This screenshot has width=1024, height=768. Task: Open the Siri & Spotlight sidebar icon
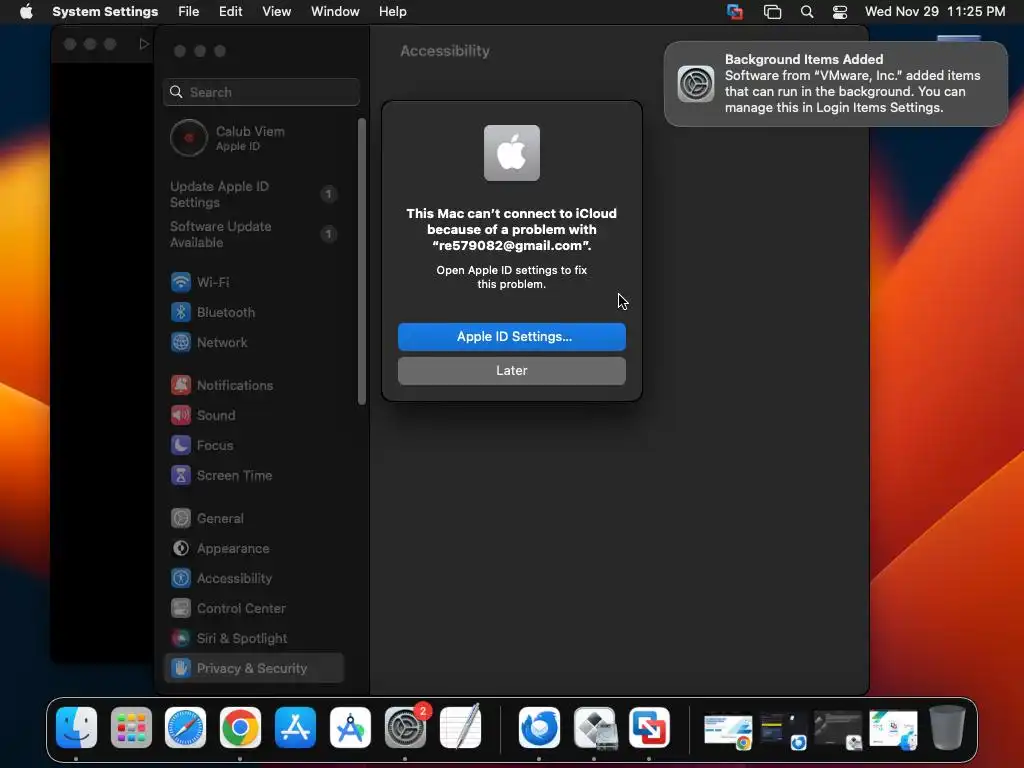tap(181, 639)
